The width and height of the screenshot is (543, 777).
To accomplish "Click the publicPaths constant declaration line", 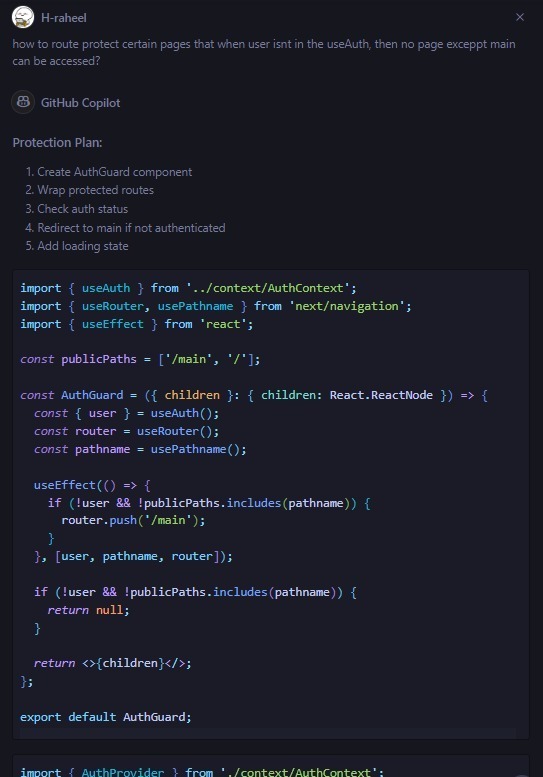I will [x=140, y=359].
